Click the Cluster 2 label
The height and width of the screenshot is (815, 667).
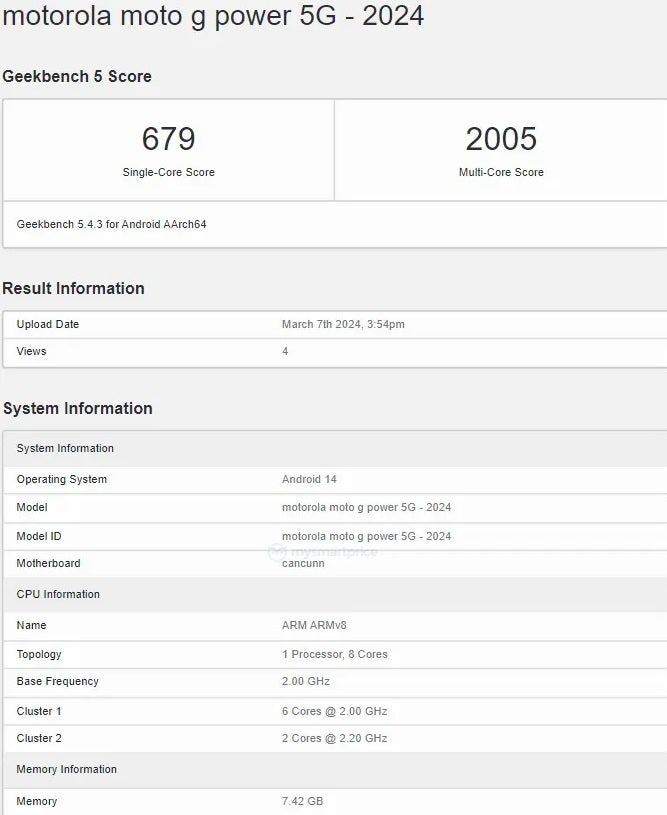(x=39, y=738)
